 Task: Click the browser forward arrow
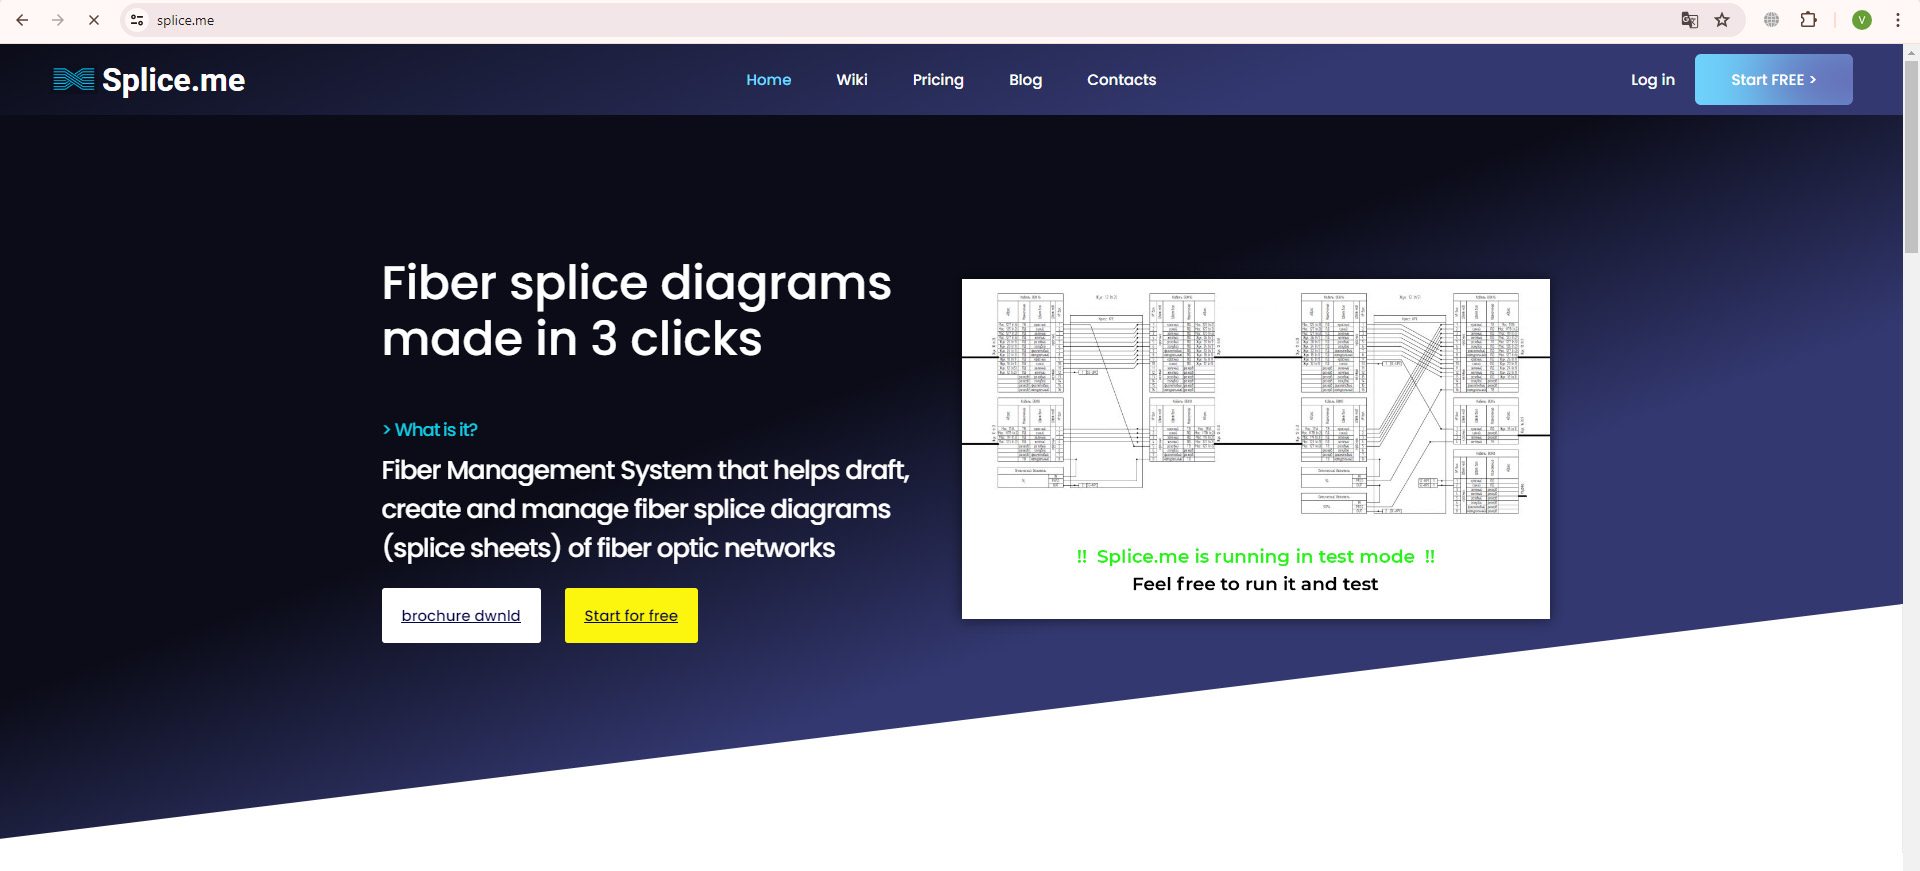click(58, 20)
